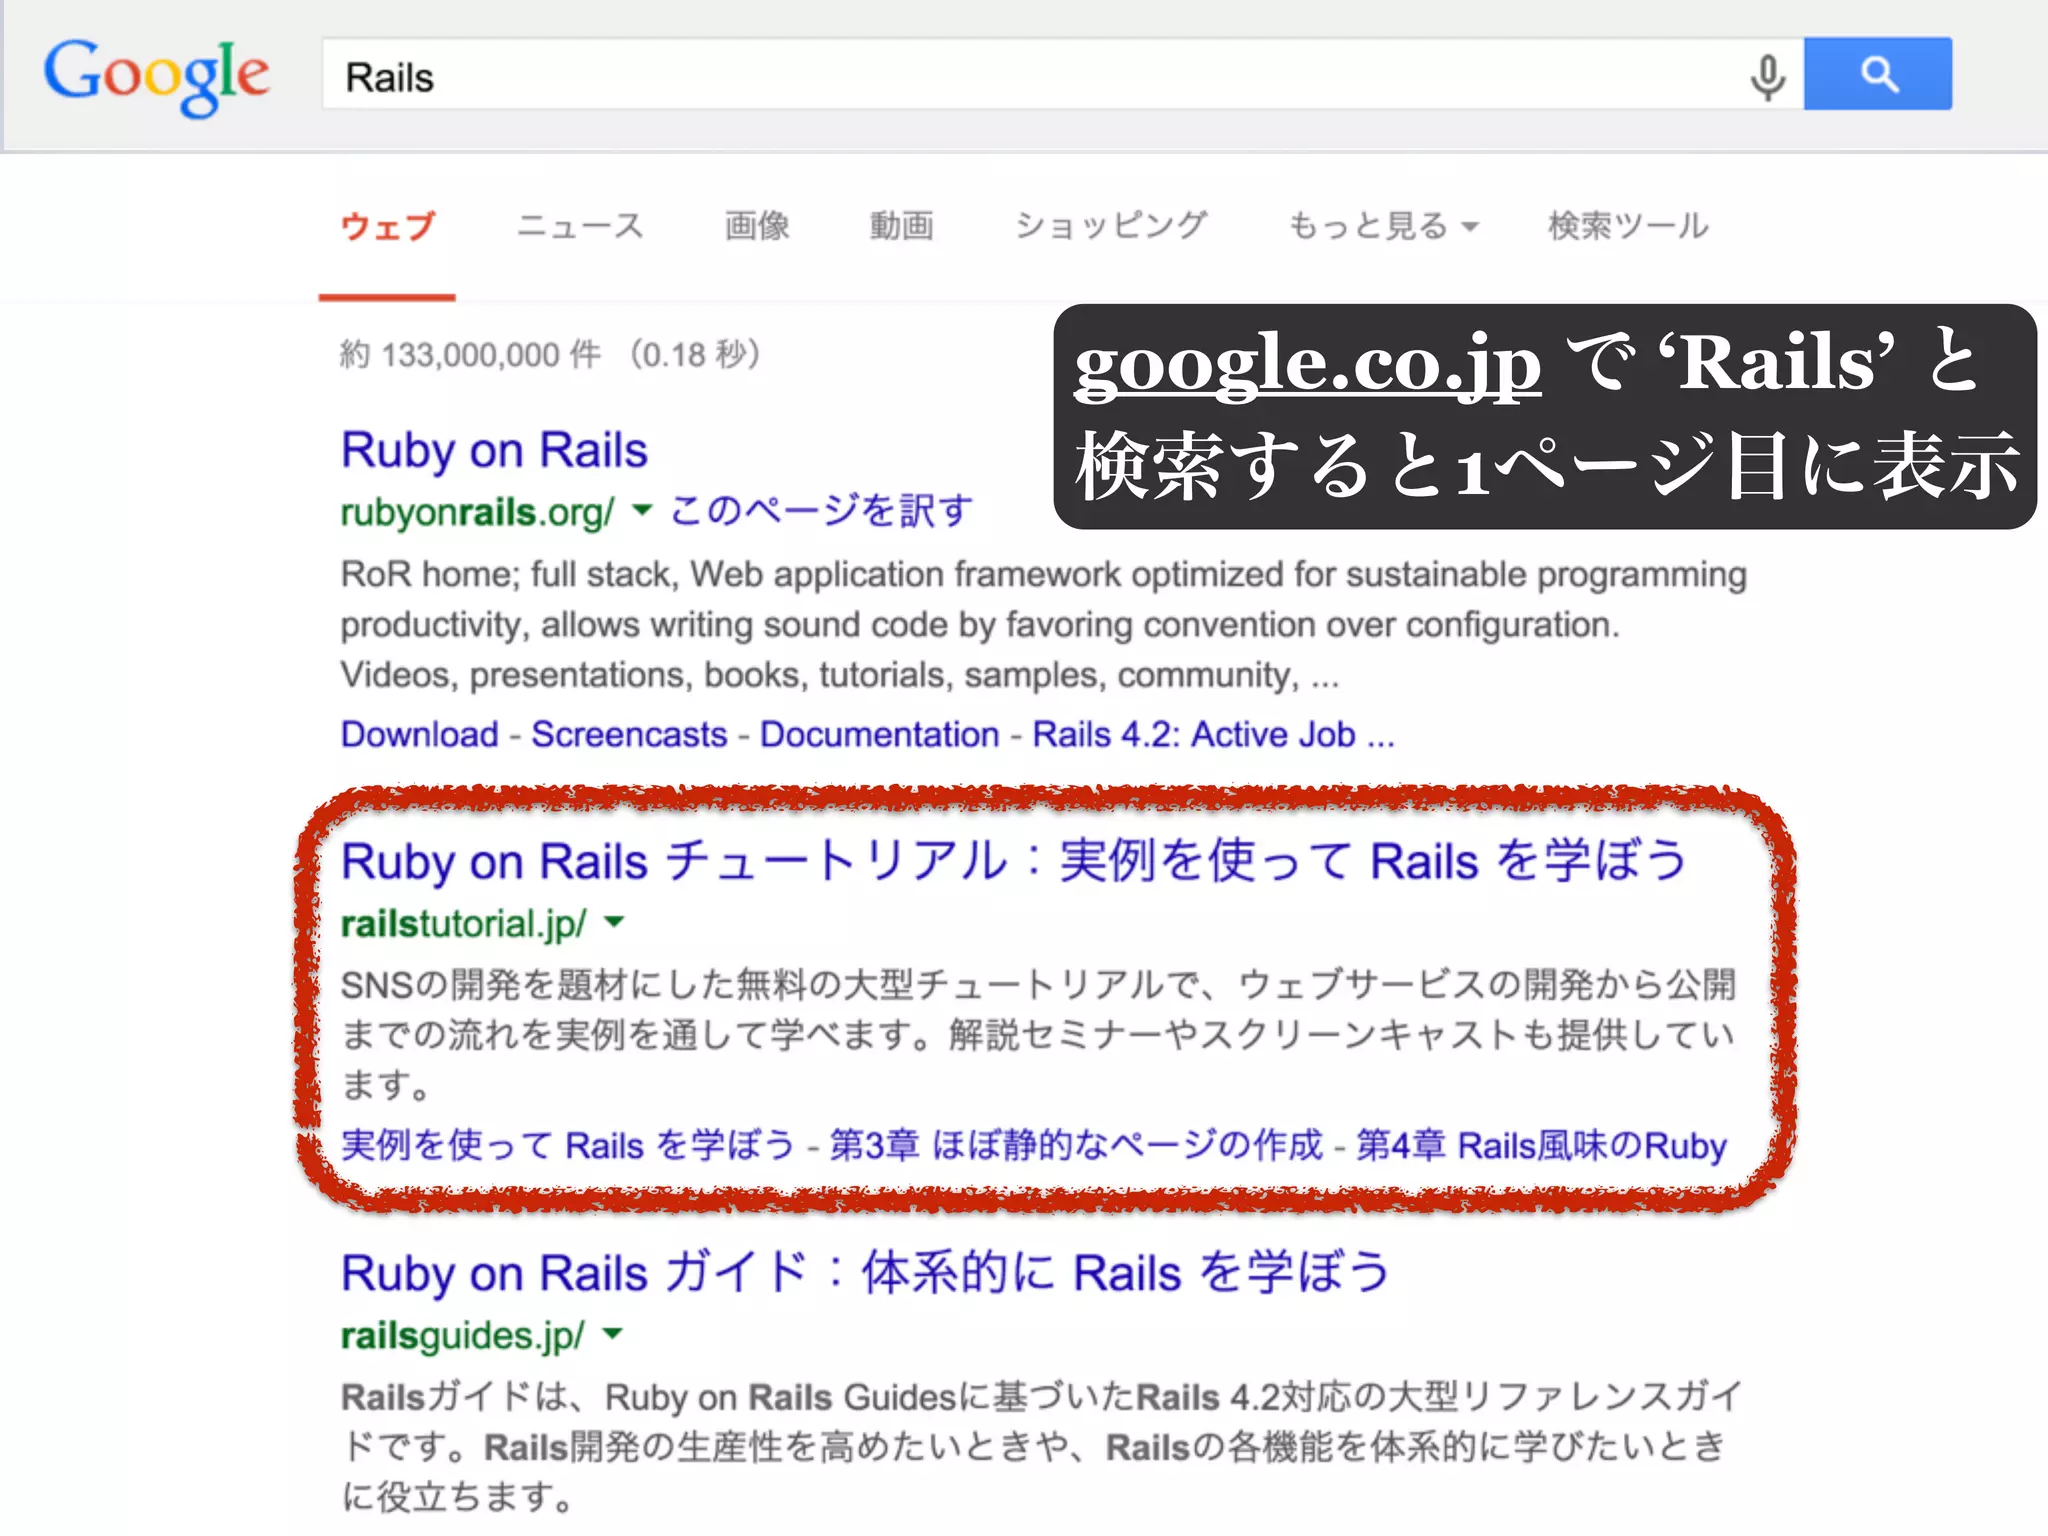Expand the もっと見る dropdown
The height and width of the screenshot is (1536, 2048).
point(1383,226)
